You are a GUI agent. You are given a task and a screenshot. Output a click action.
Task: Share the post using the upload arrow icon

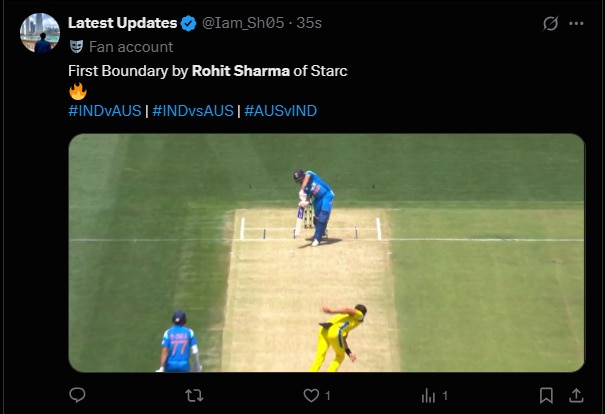pyautogui.click(x=576, y=396)
